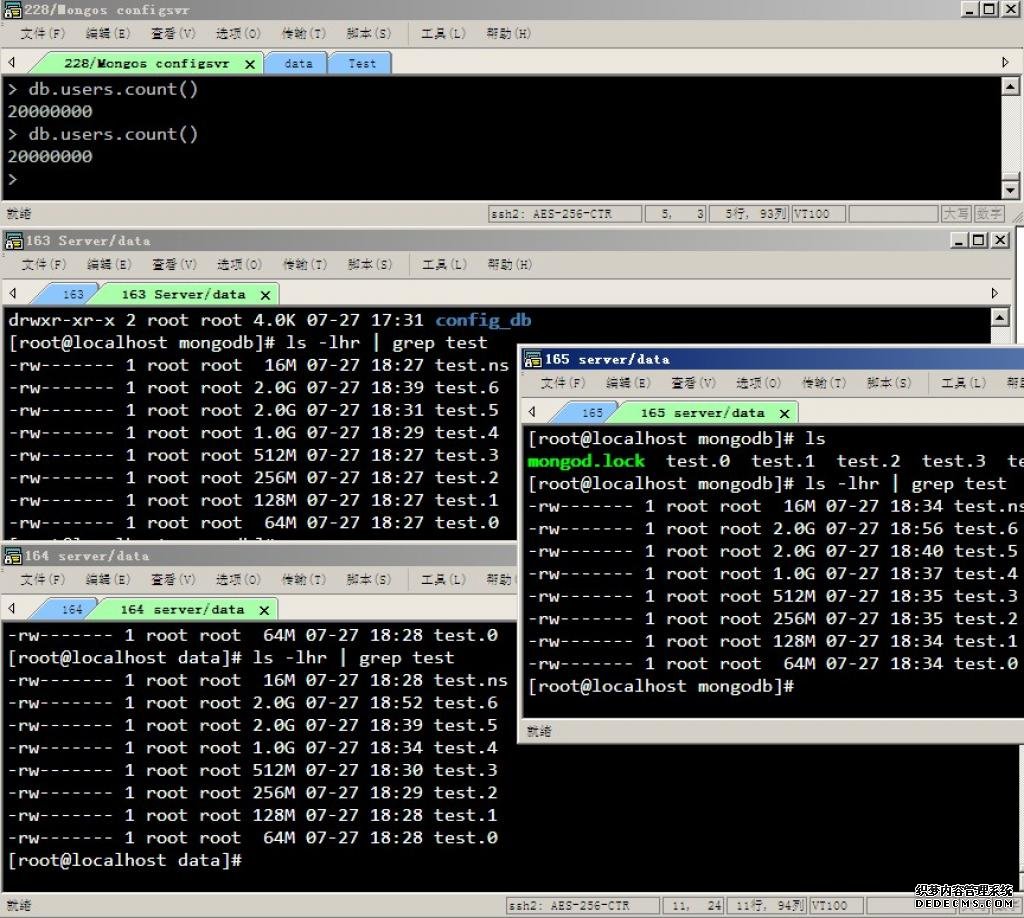Screen dimensions: 1024x918
Task: Select the 165 session tab
Action: coord(592,413)
